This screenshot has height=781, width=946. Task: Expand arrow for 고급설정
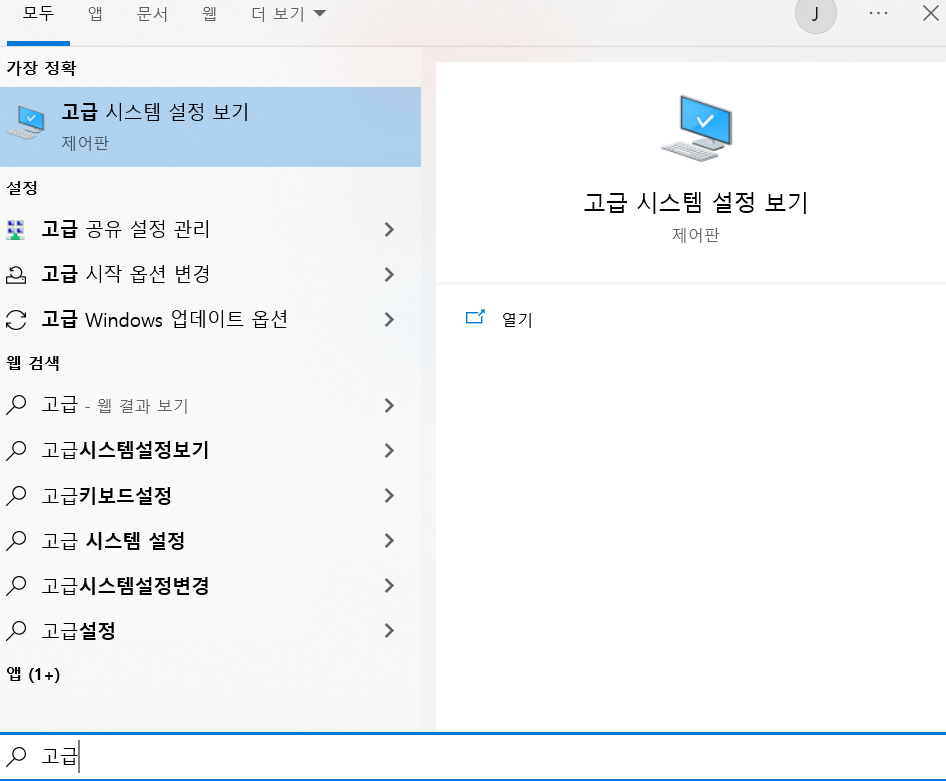pyautogui.click(x=389, y=631)
